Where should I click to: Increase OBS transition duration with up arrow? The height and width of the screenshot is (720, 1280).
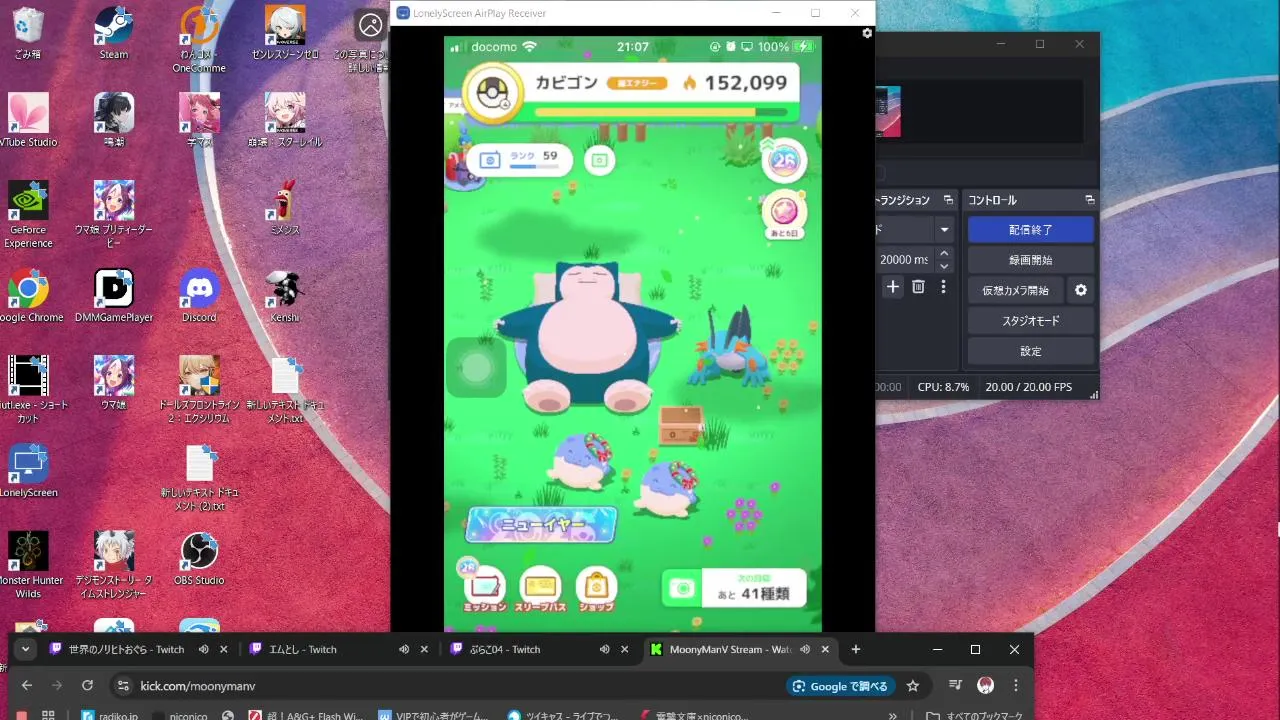tap(944, 254)
